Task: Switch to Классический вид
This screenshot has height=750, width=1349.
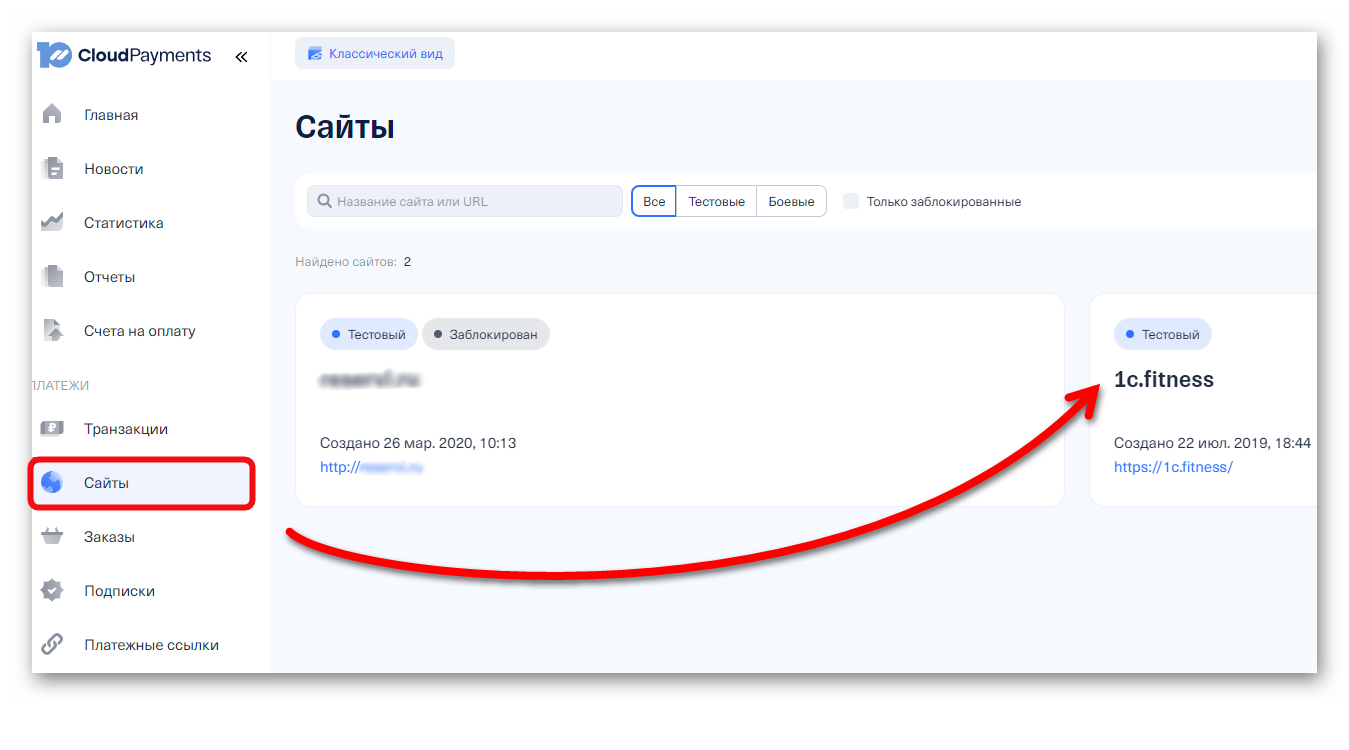Action: [x=375, y=54]
